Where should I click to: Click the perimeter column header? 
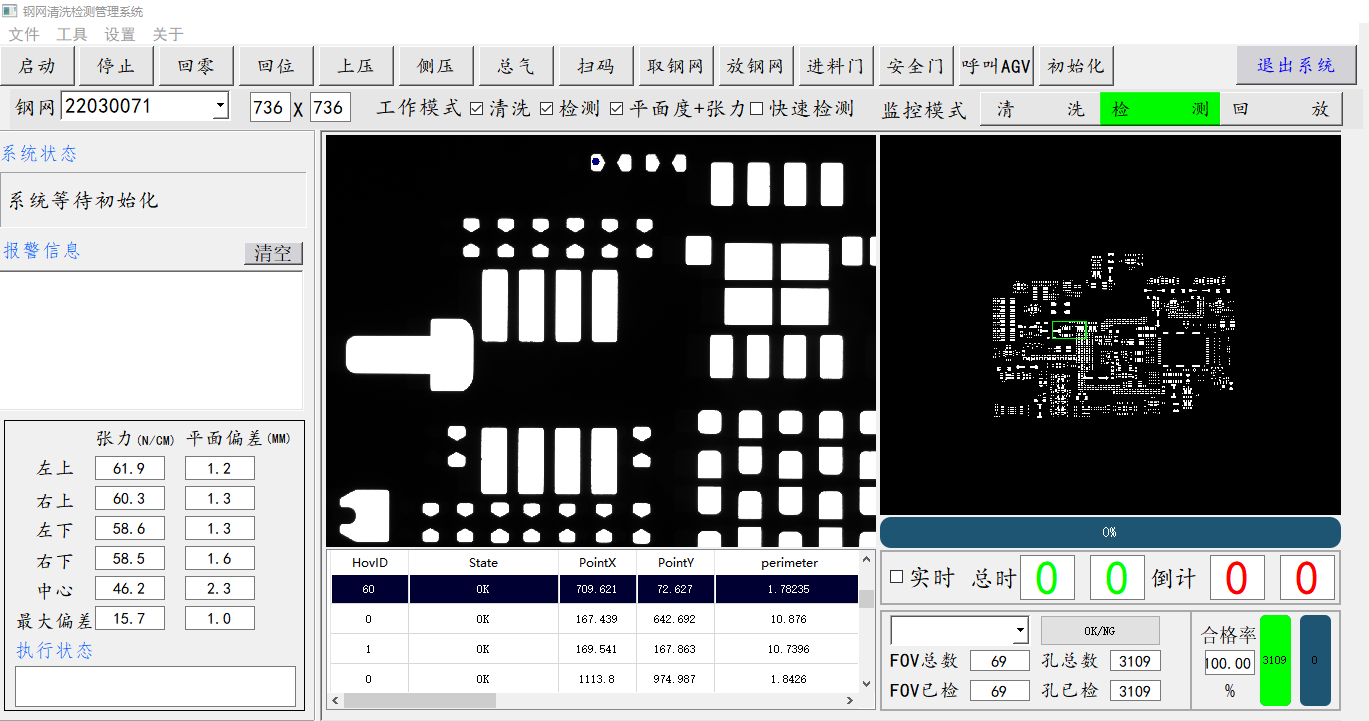coord(789,563)
